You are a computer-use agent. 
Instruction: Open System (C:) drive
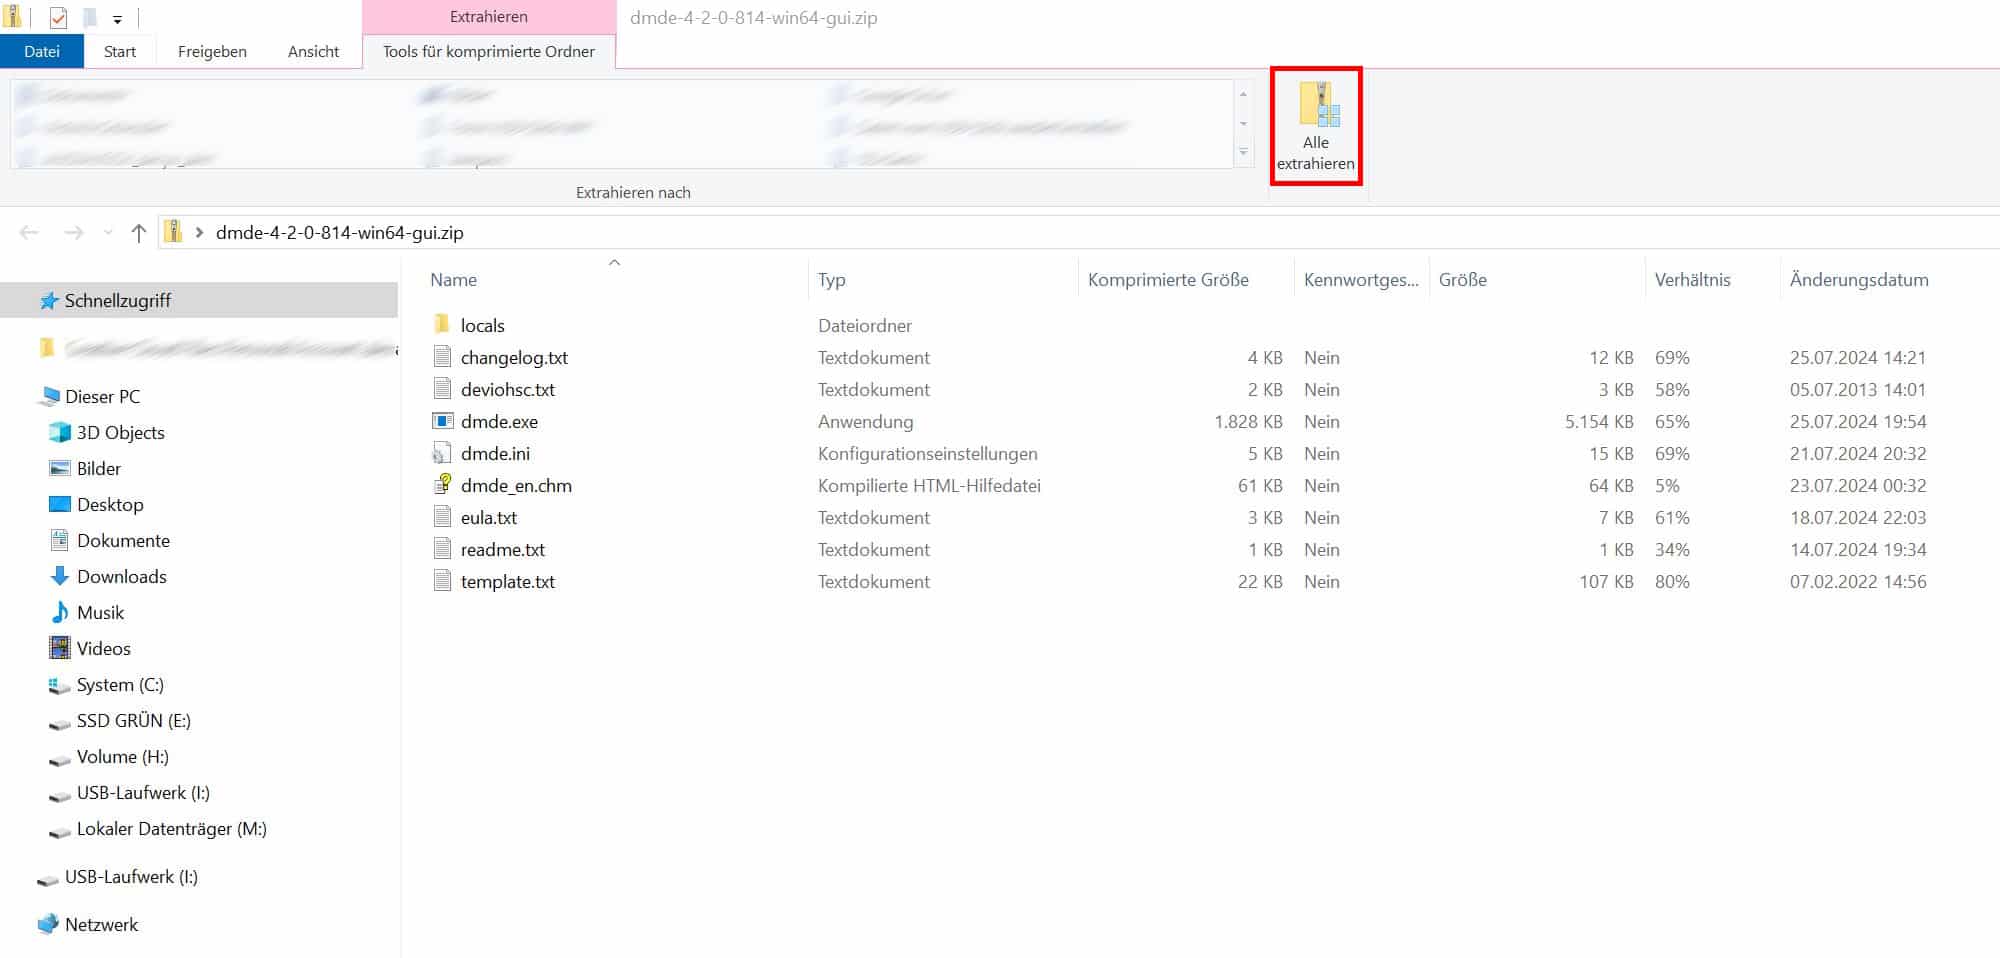[x=120, y=684]
